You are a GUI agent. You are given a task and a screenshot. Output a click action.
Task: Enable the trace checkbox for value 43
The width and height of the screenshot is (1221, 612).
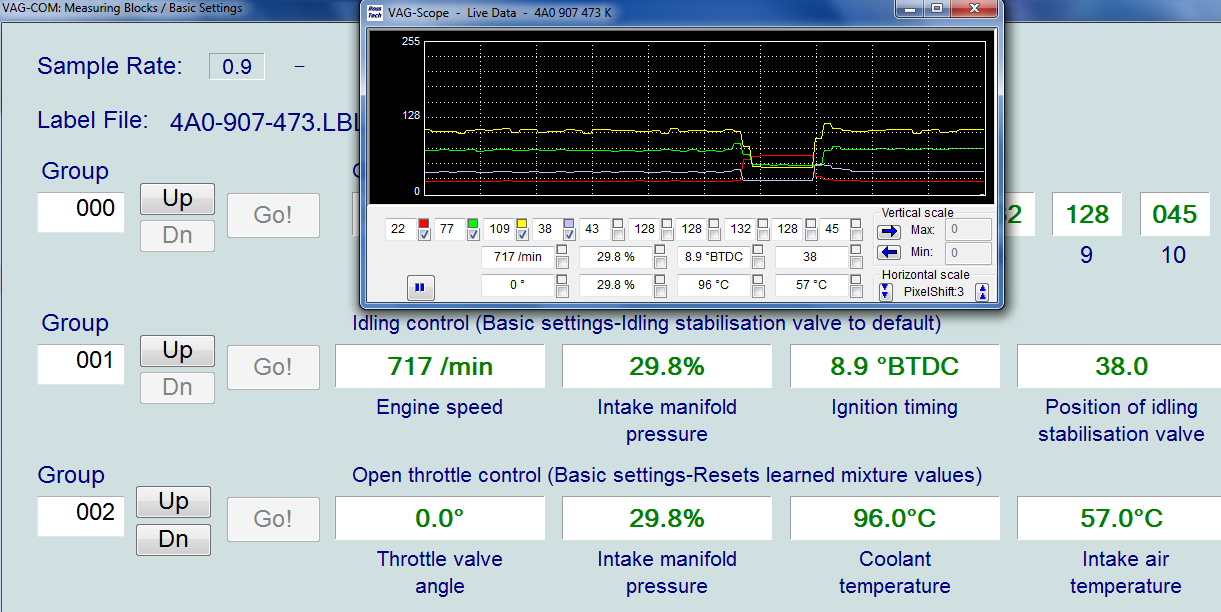point(618,235)
